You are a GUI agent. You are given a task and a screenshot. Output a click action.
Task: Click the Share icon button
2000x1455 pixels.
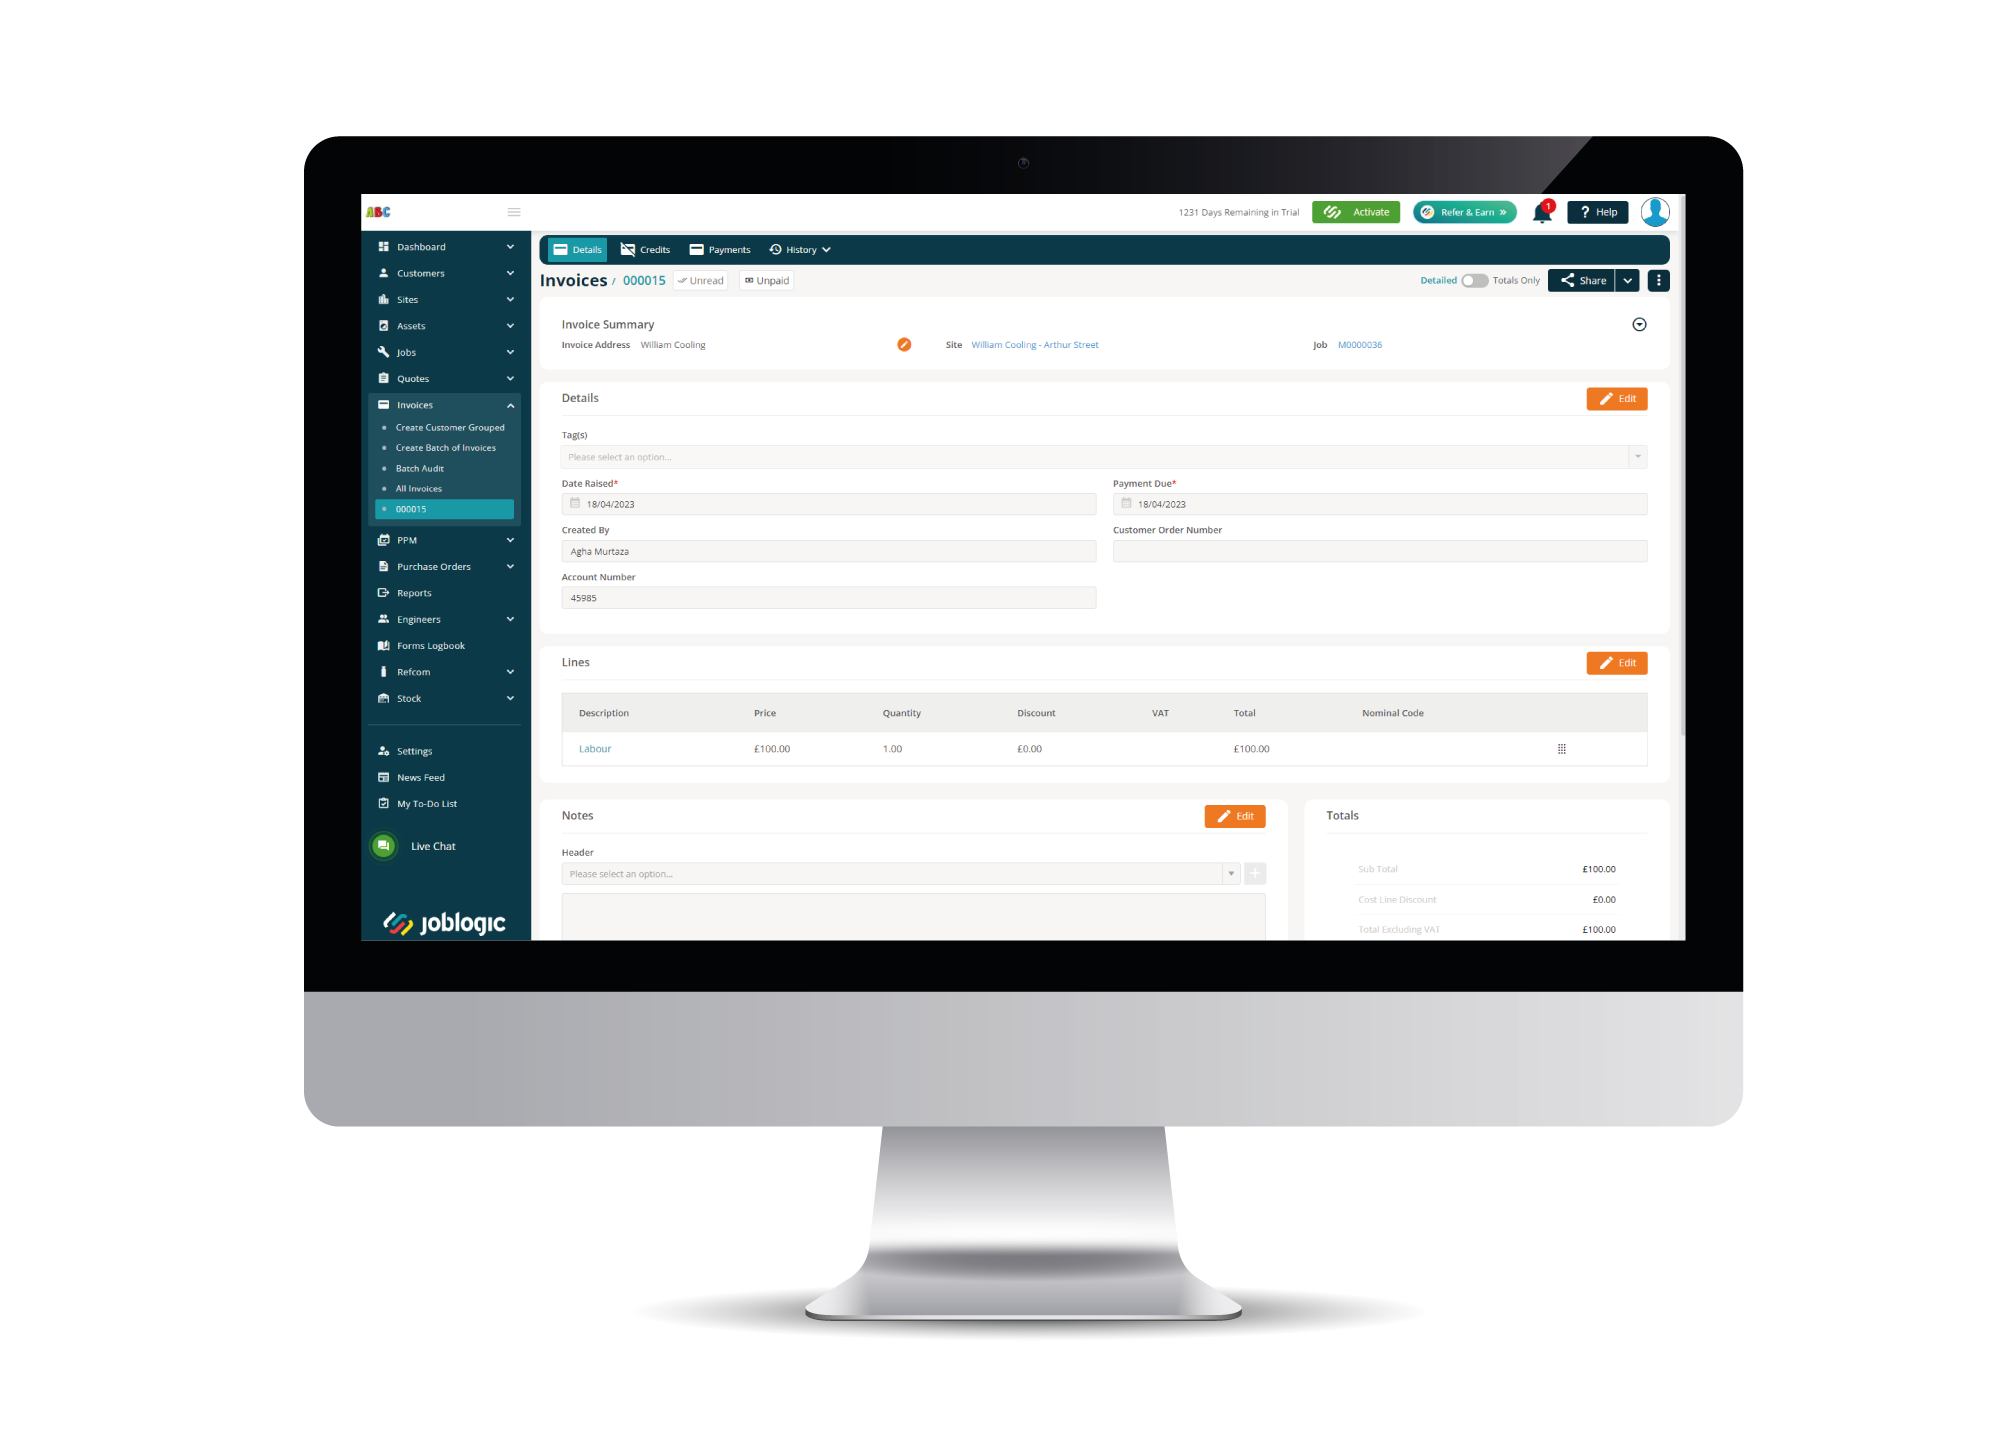tap(1584, 280)
